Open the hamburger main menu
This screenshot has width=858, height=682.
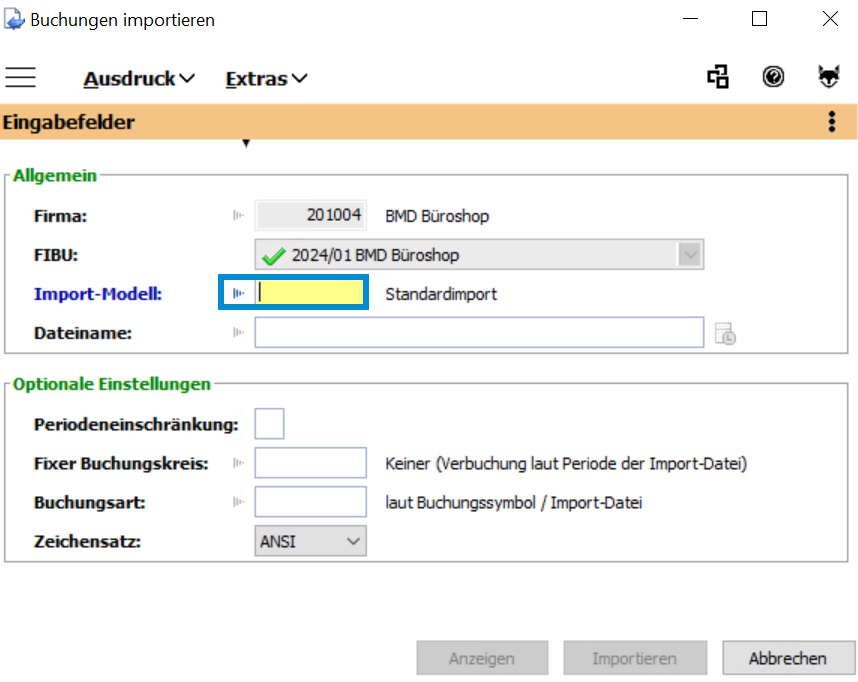[20, 78]
